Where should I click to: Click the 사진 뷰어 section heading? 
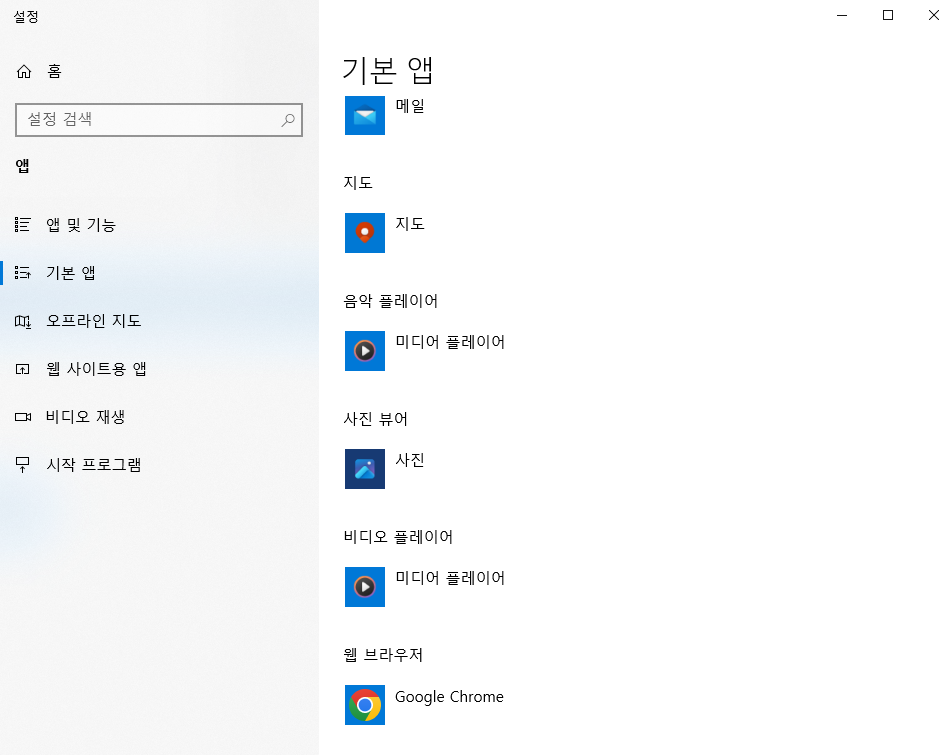tap(375, 419)
